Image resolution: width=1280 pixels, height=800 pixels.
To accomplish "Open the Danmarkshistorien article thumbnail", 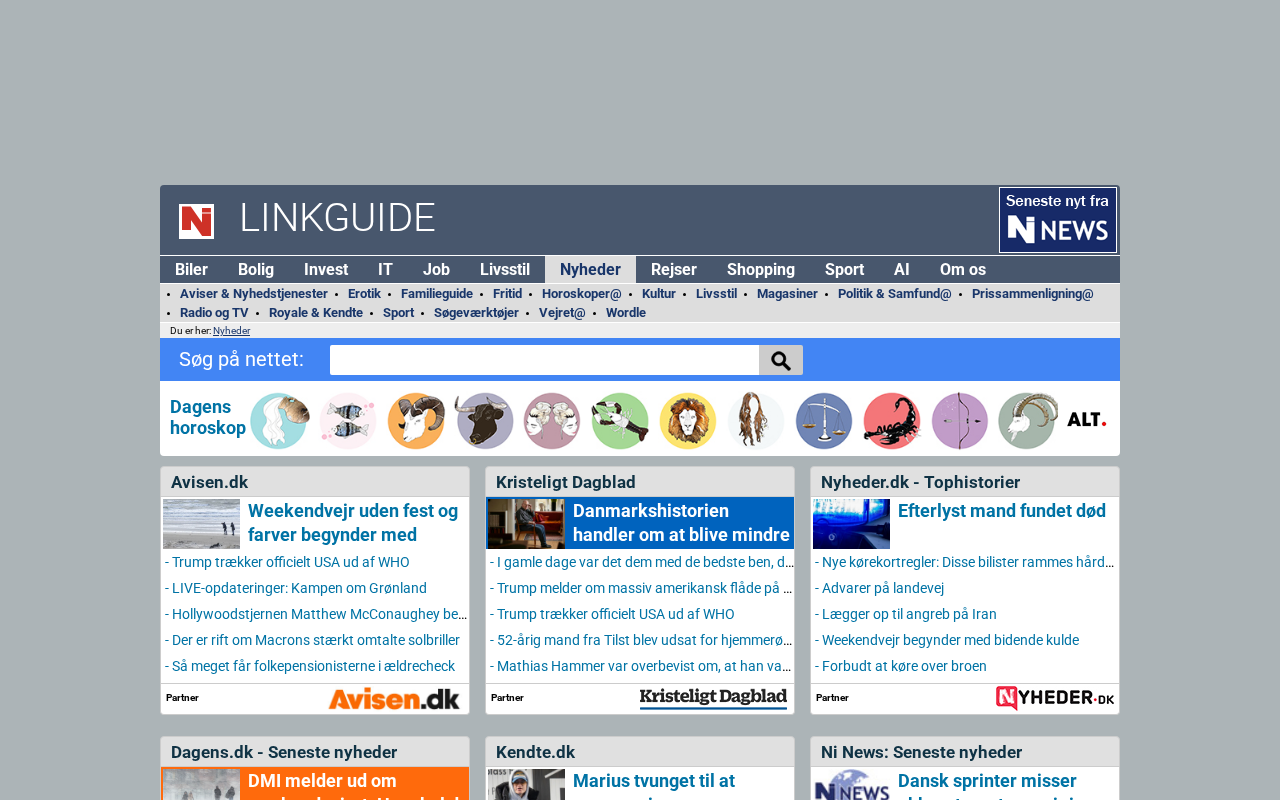I will [526, 524].
